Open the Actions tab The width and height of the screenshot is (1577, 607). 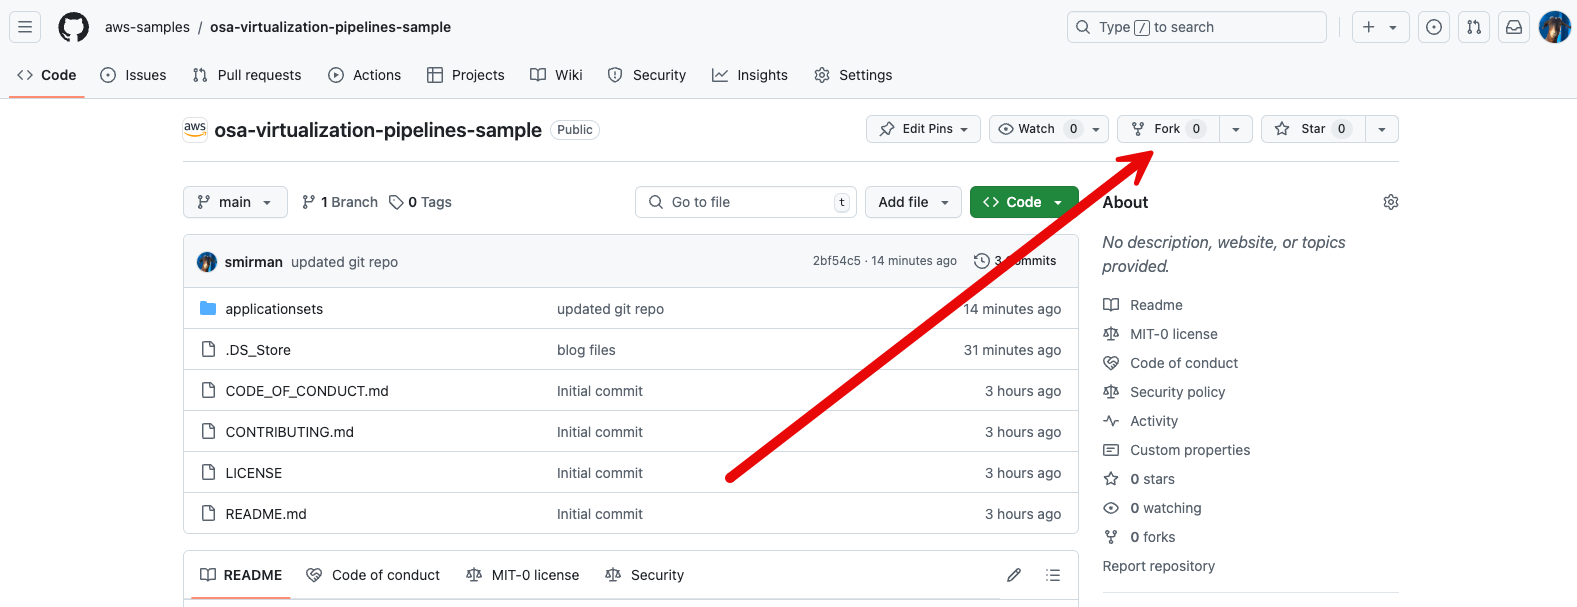(364, 75)
